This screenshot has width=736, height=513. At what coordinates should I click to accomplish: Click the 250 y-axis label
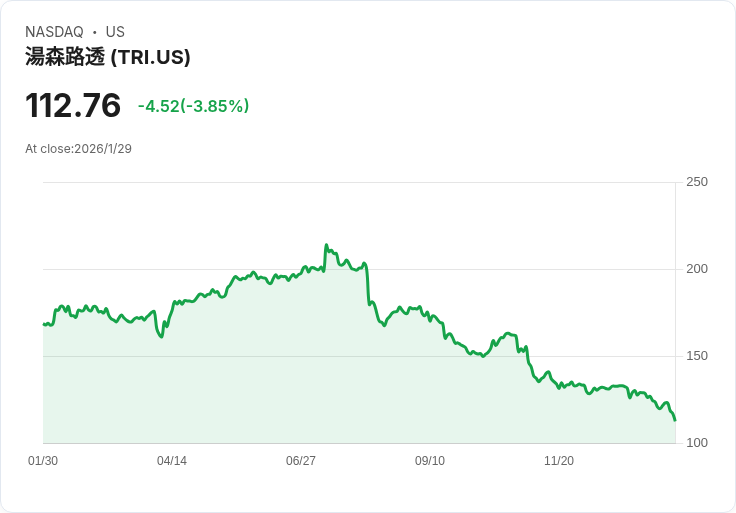point(697,182)
